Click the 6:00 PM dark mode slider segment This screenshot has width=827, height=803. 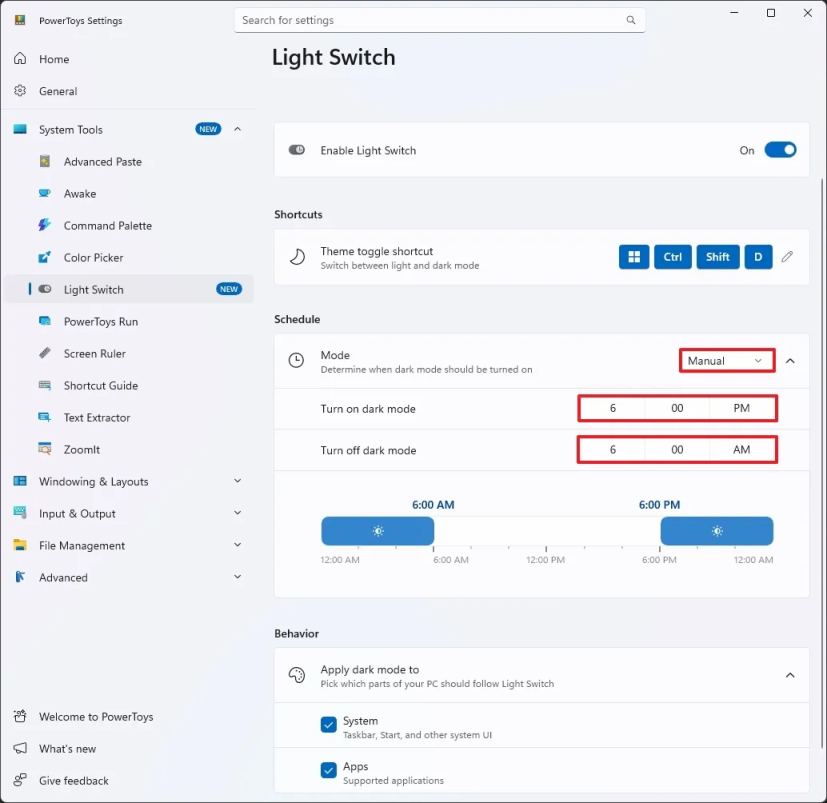(716, 530)
